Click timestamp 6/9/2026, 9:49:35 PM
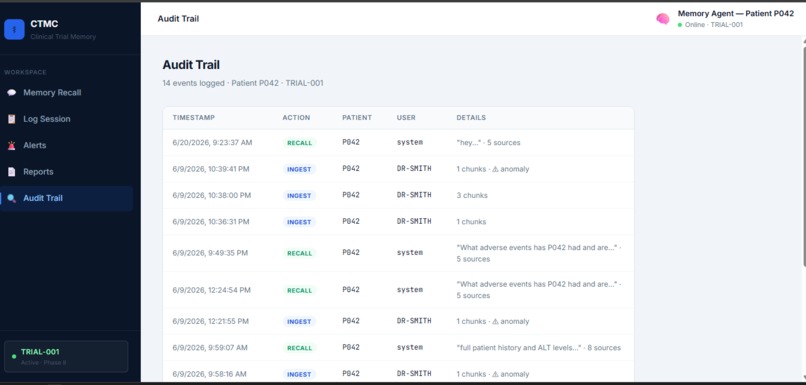Image resolution: width=806 pixels, height=385 pixels. click(x=210, y=253)
